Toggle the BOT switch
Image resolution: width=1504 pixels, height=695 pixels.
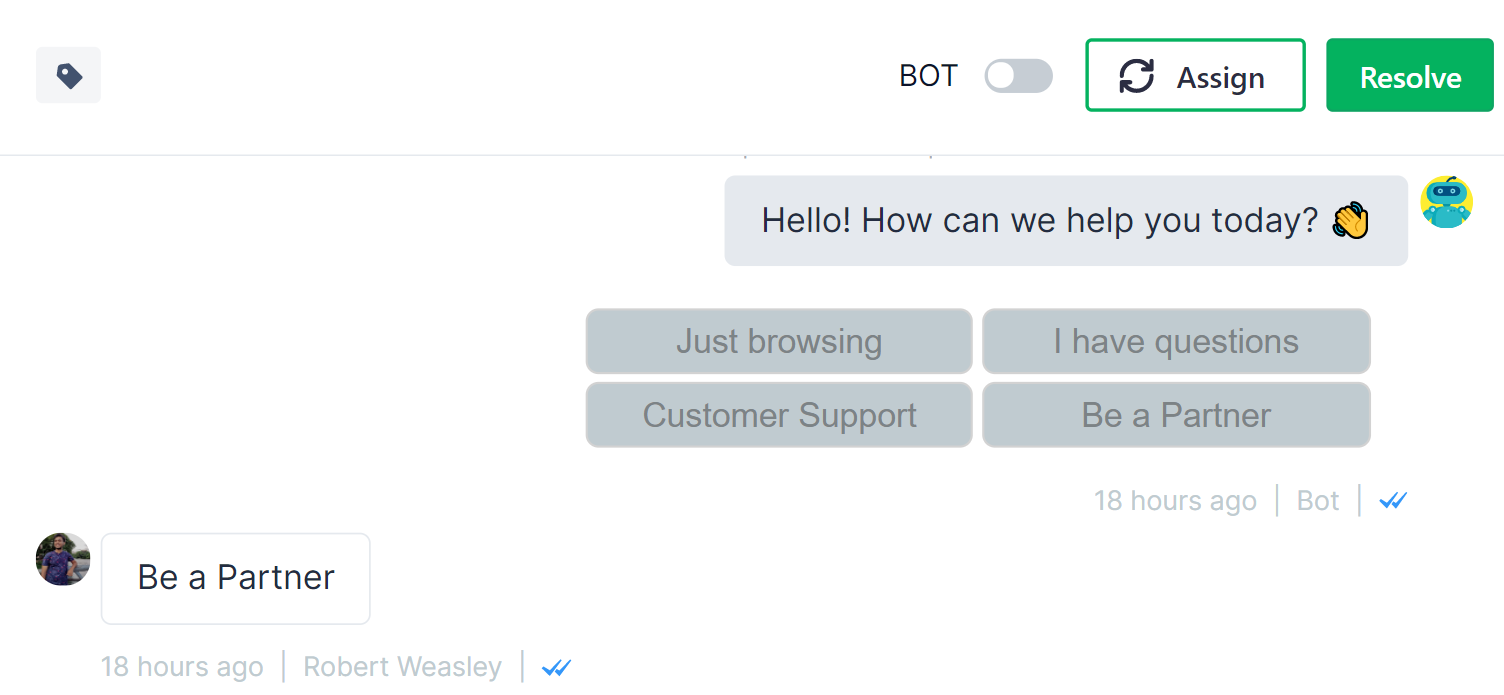pyautogui.click(x=1018, y=76)
